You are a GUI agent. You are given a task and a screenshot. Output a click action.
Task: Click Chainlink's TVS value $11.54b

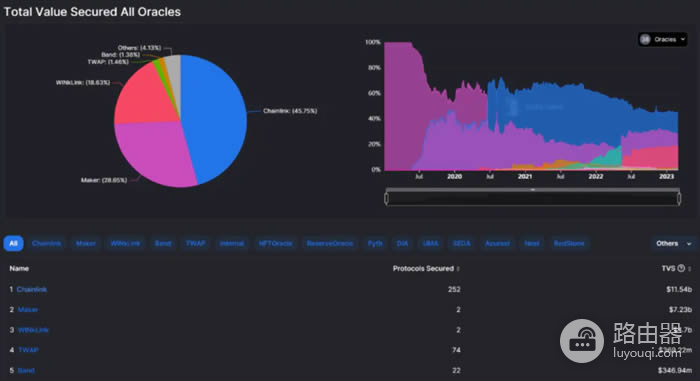tap(679, 289)
